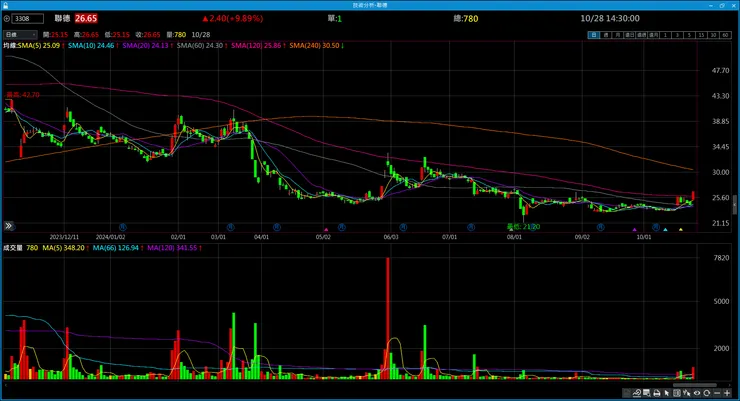
Task: Toggle the eye visibility icon in bottom toolbar
Action: [697, 393]
